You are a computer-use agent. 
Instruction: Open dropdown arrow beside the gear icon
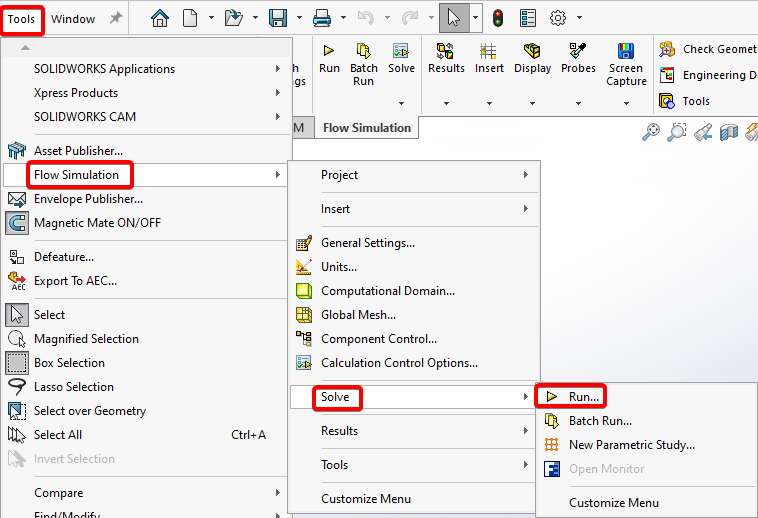[579, 18]
